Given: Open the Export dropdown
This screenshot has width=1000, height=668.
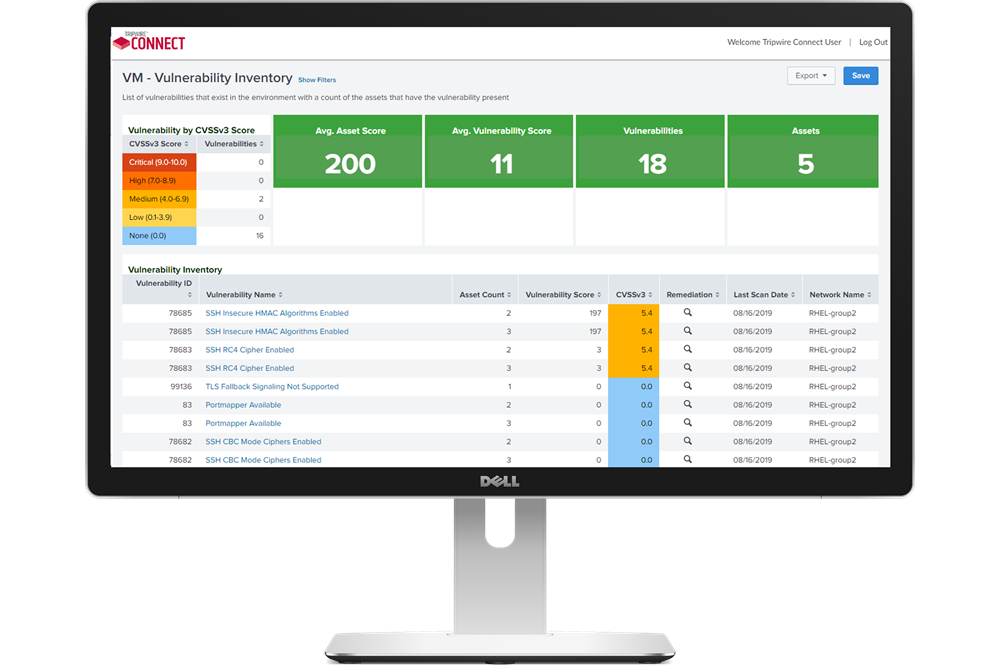Looking at the screenshot, I should tap(811, 75).
